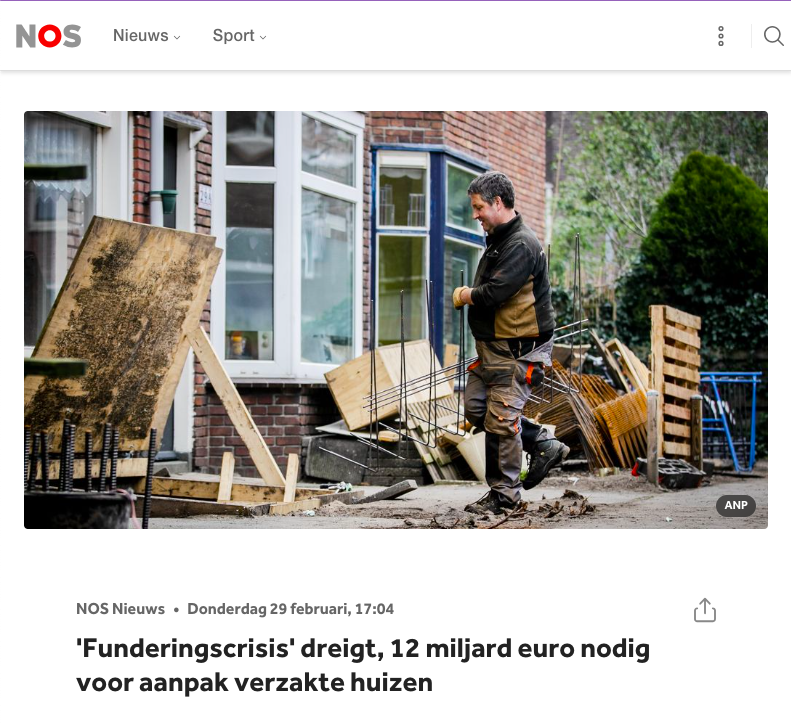Go to homepage via the NOS logo
Screen dimensions: 791x725
click(48, 36)
